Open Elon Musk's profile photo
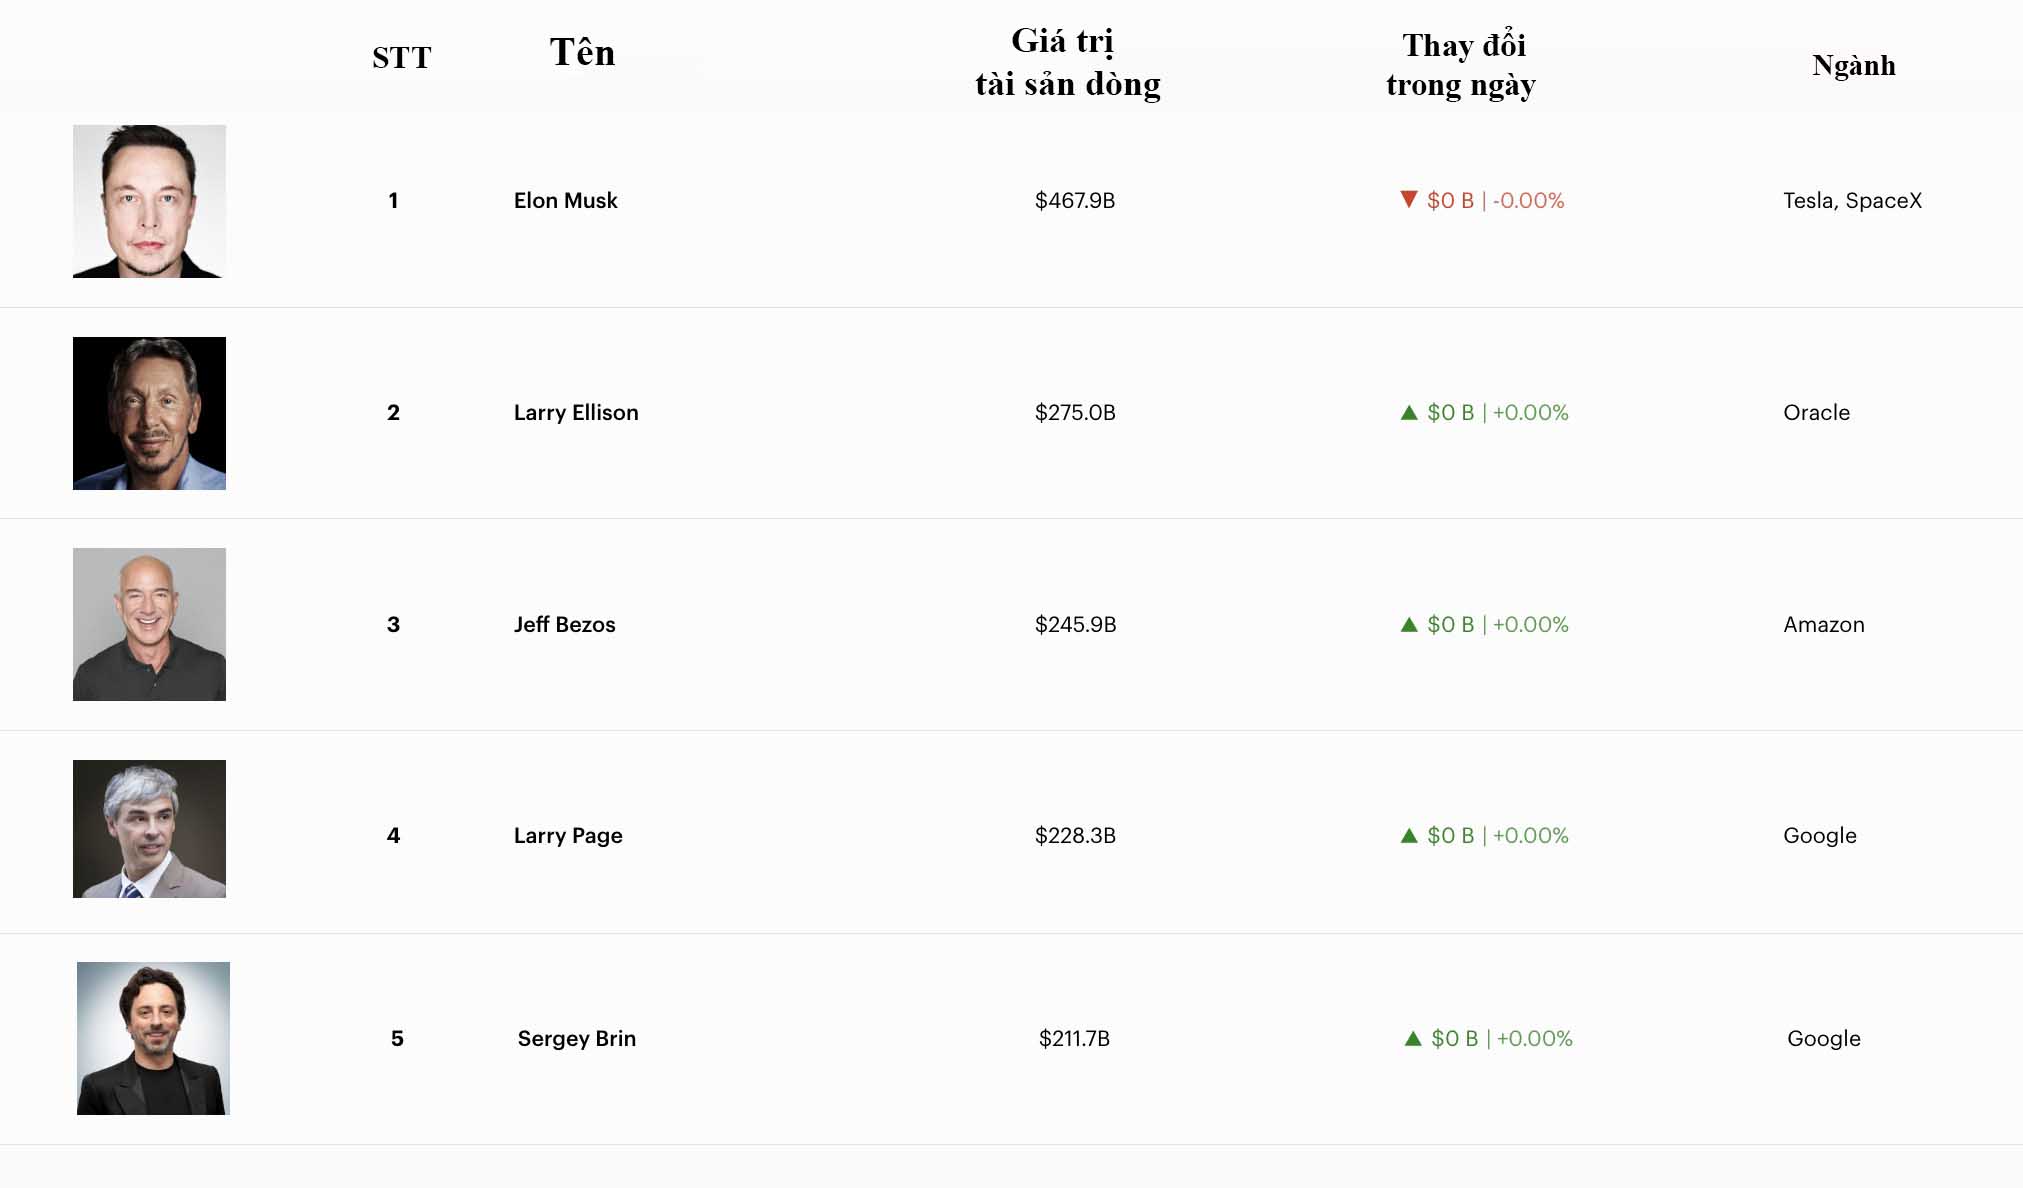 [x=149, y=201]
